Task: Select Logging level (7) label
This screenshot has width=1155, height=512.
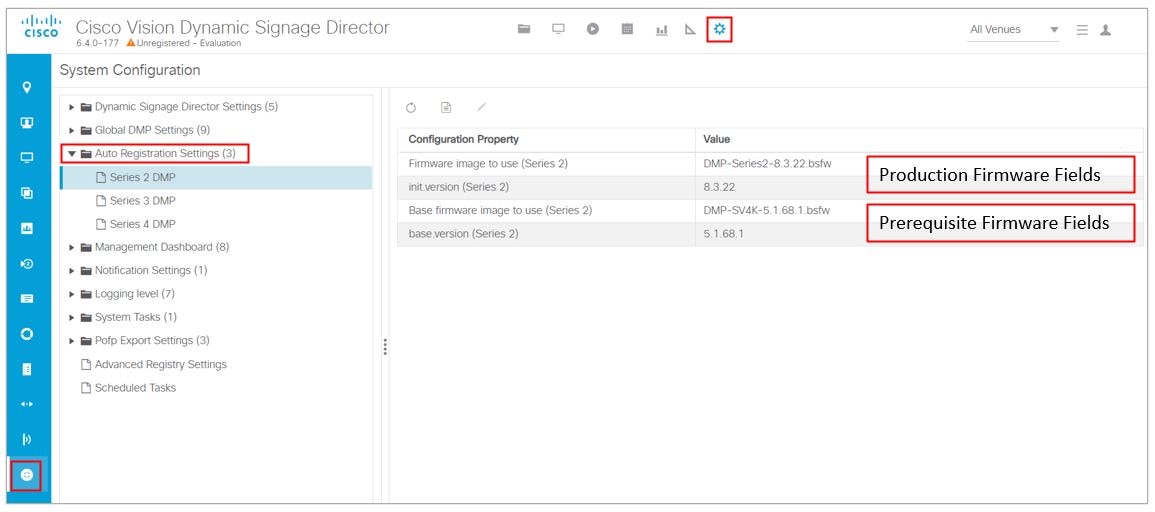Action: click(x=135, y=294)
